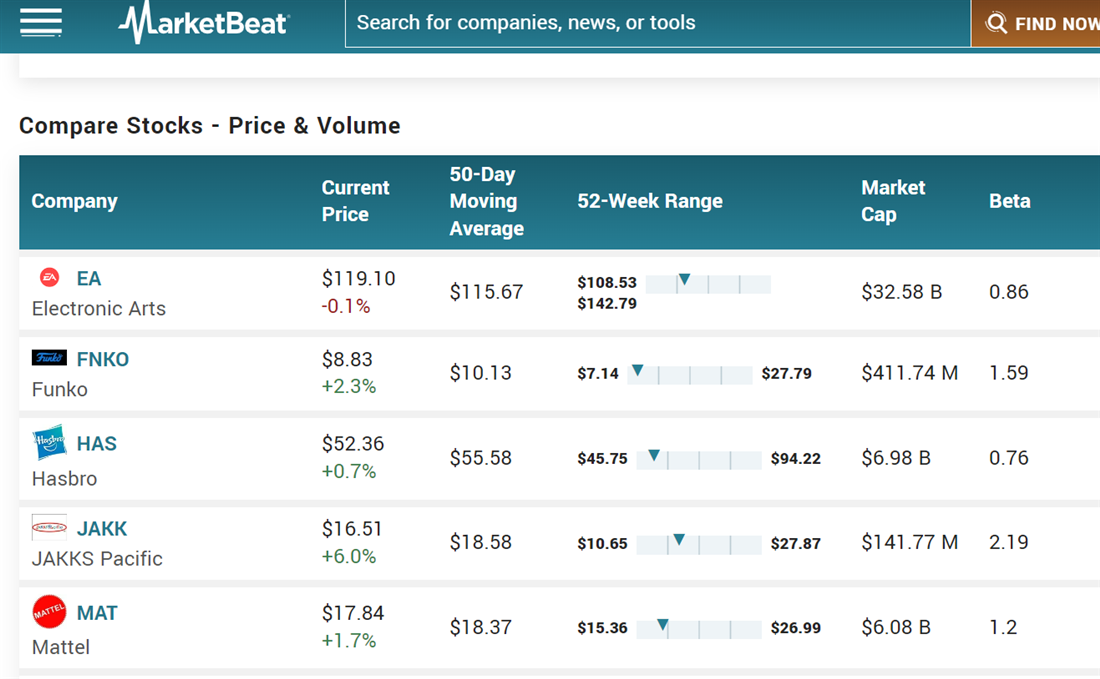1100x679 pixels.
Task: Click EA's 52-week range marker
Action: coord(684,279)
